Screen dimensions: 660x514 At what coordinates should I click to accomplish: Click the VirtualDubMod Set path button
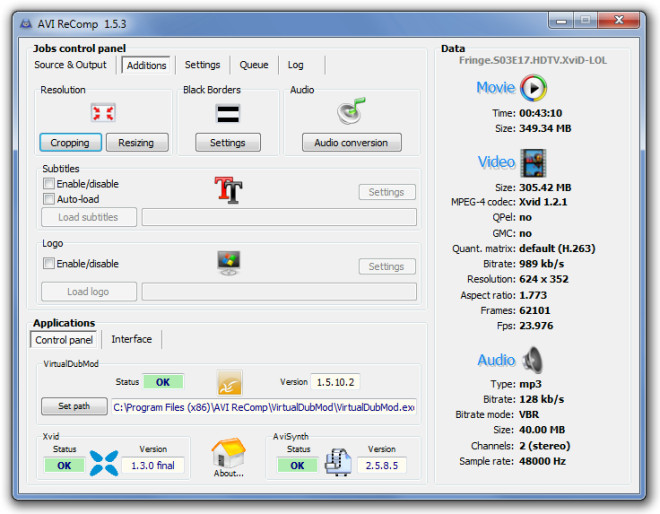click(x=74, y=406)
